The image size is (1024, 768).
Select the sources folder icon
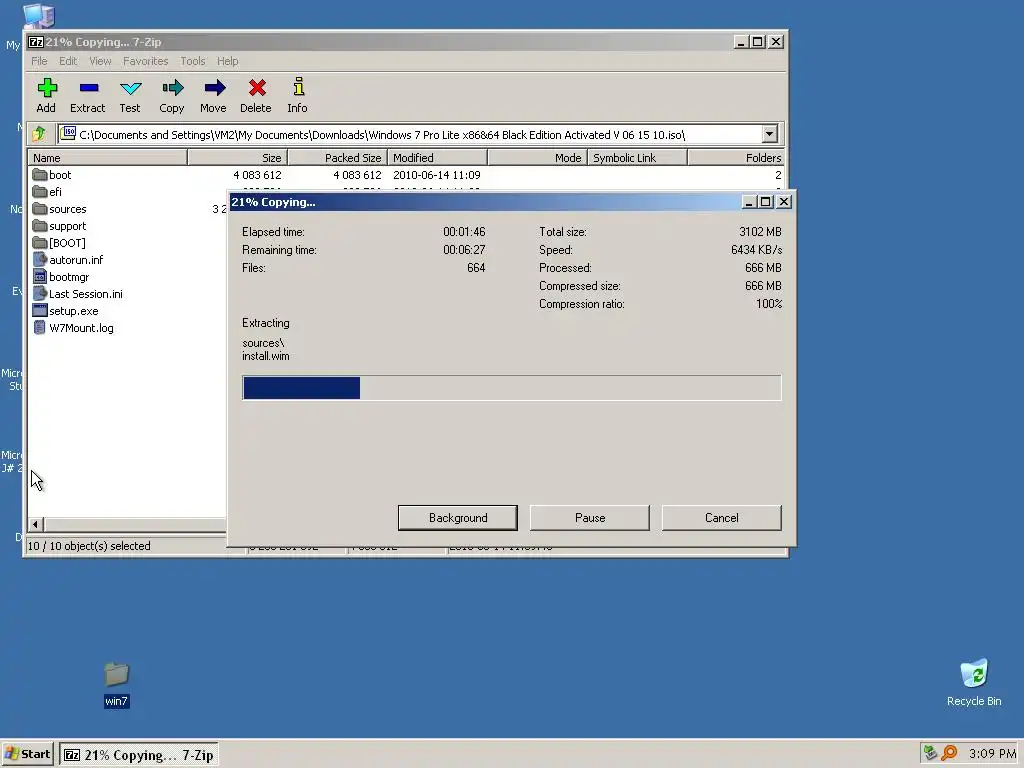coord(40,208)
